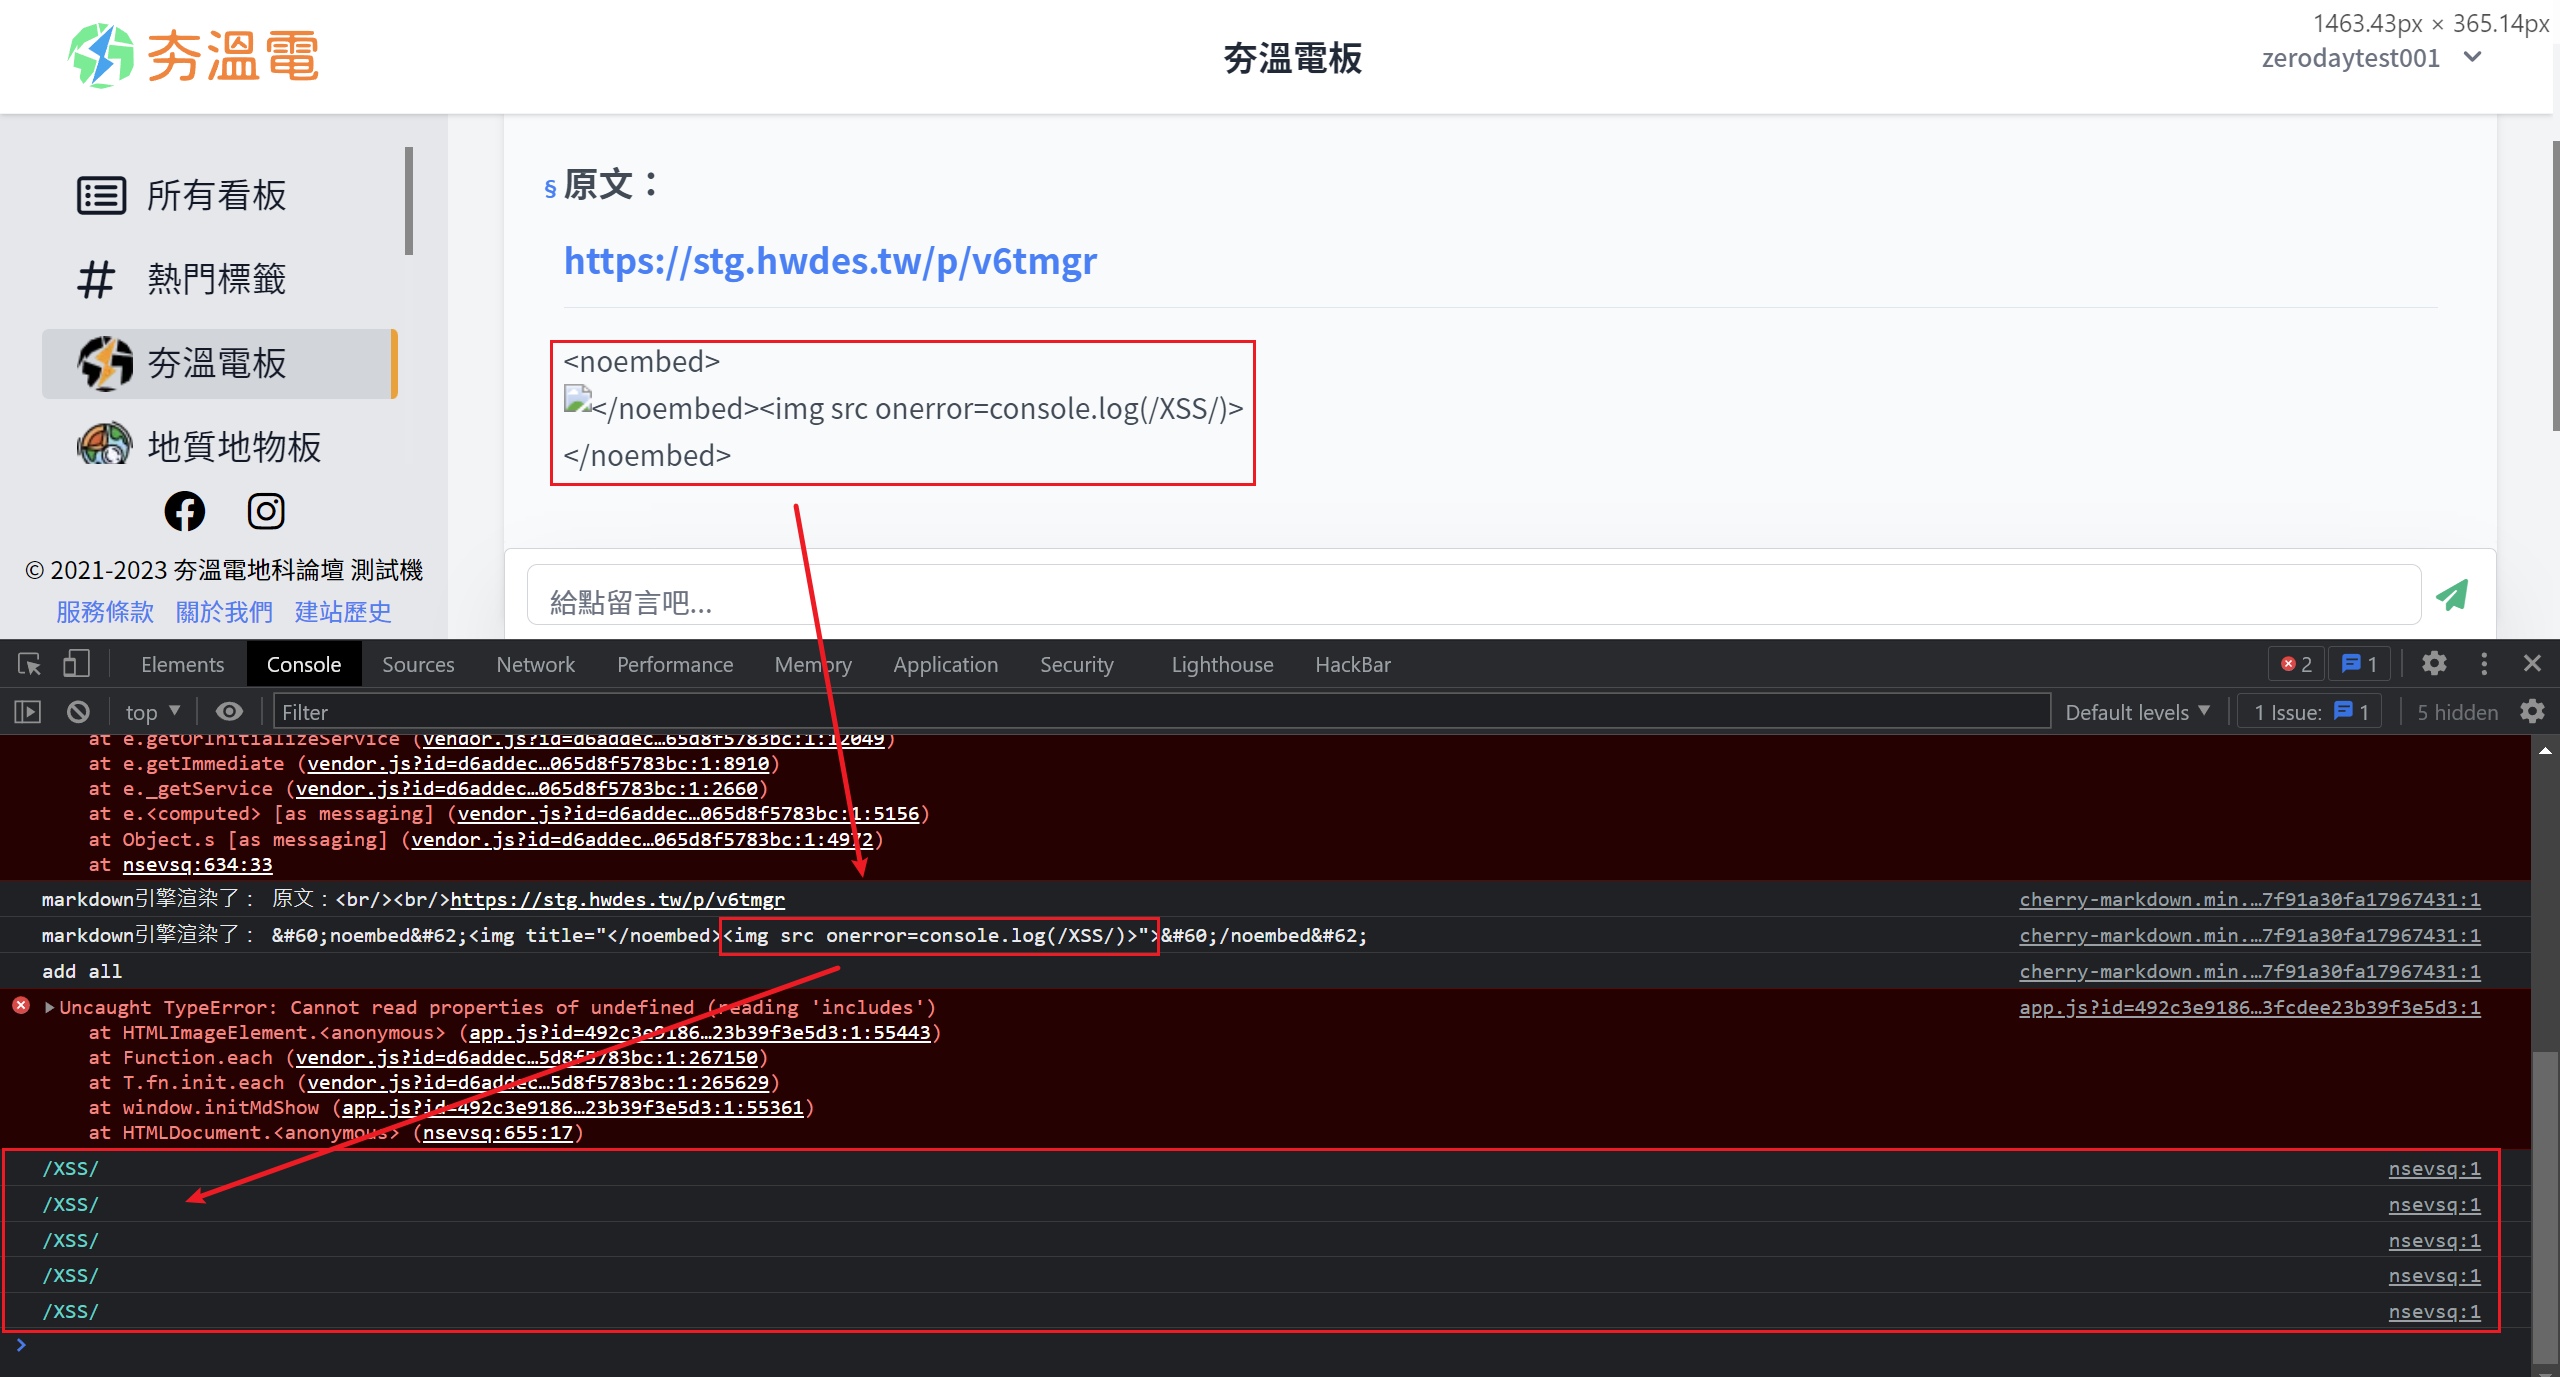This screenshot has height=1377, width=2560.
Task: Open the 地質地物板 globe icon
Action: pos(104,445)
